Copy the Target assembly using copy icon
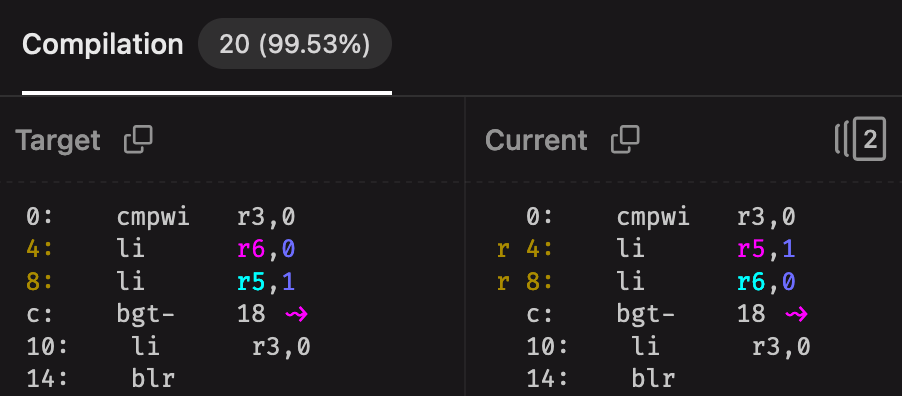Viewport: 902px width, 396px height. (x=138, y=140)
